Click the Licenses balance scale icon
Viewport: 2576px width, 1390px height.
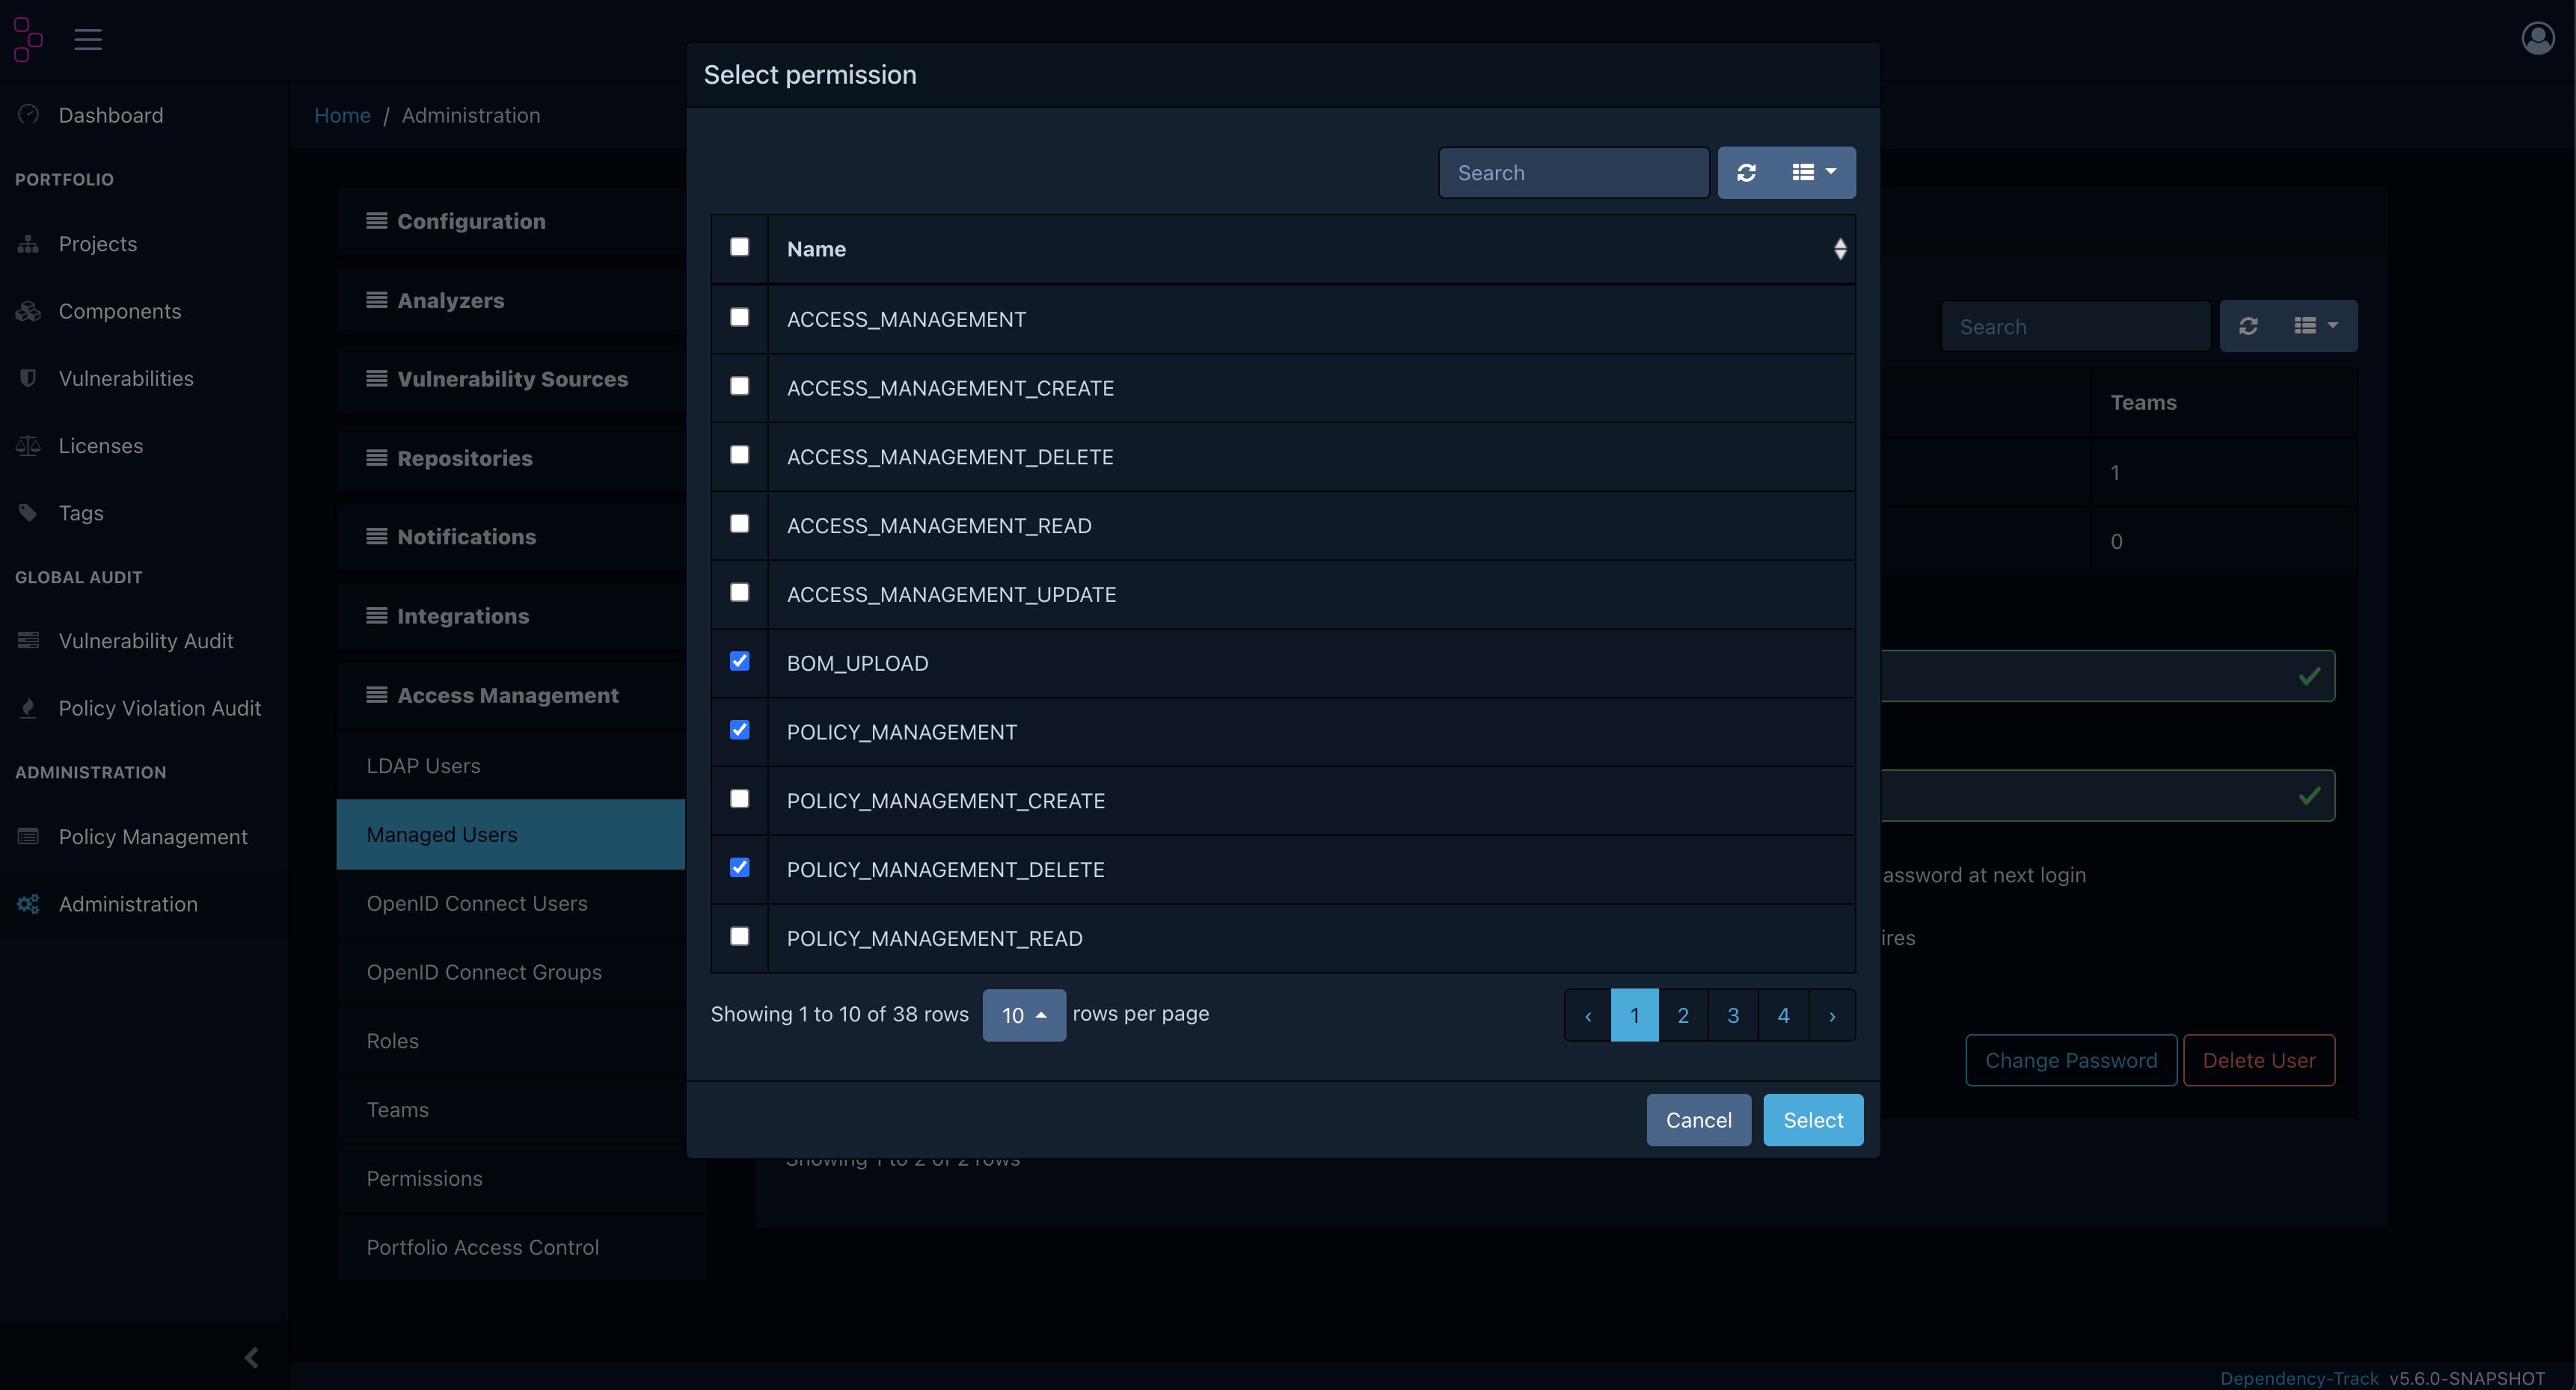click(x=28, y=445)
